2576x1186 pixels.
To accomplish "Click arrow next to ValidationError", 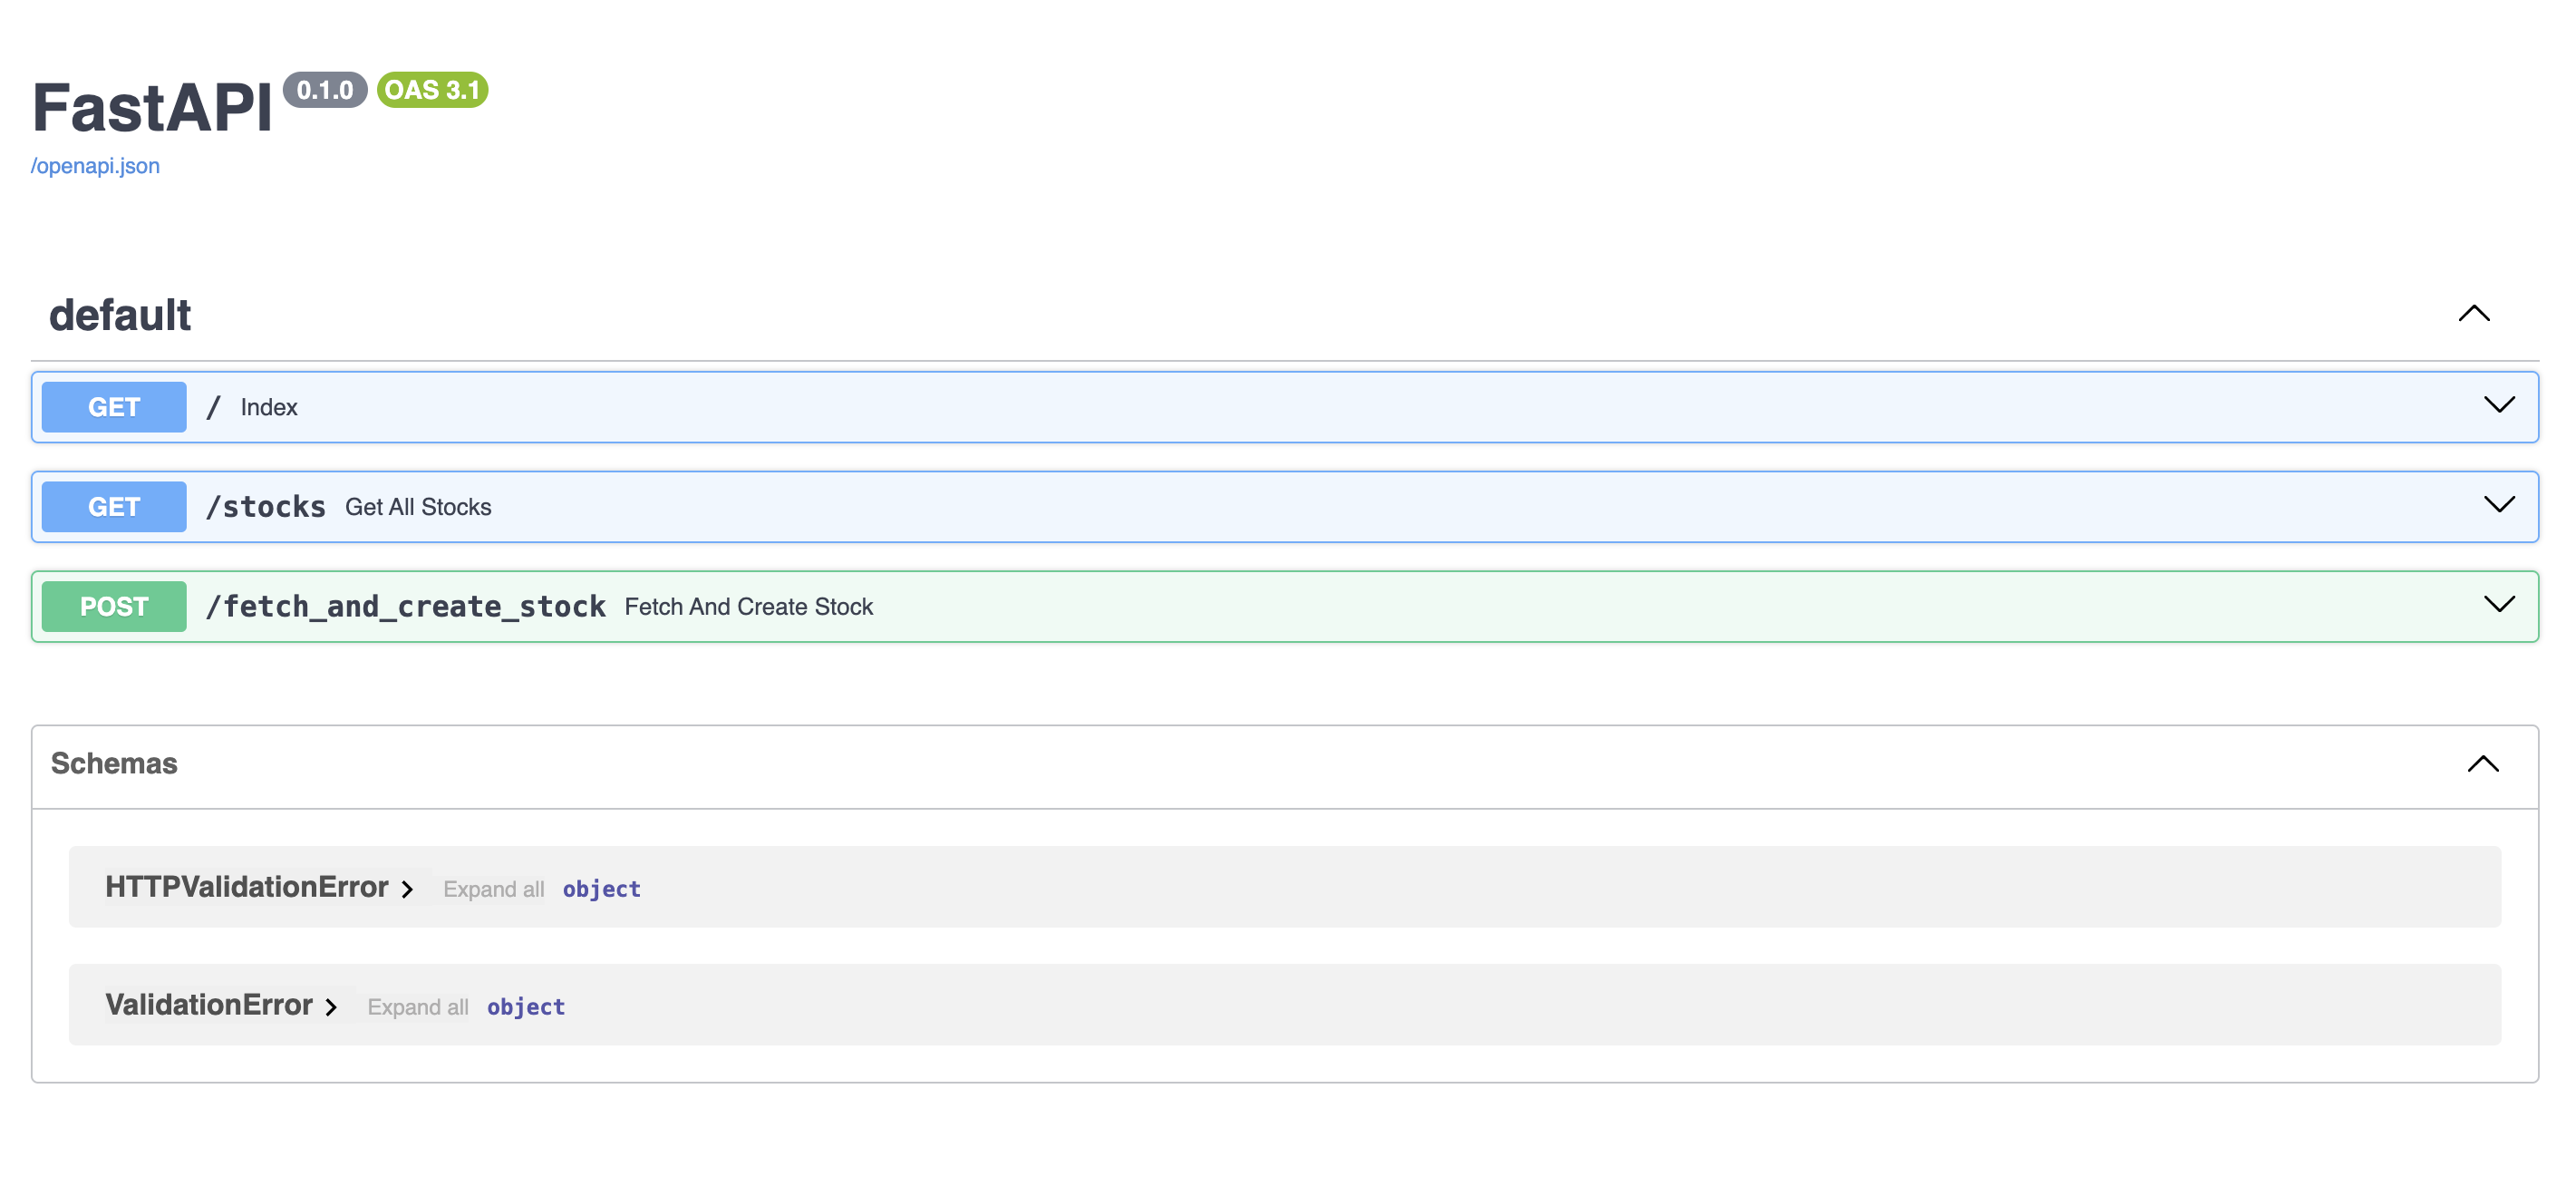I will (x=331, y=1007).
